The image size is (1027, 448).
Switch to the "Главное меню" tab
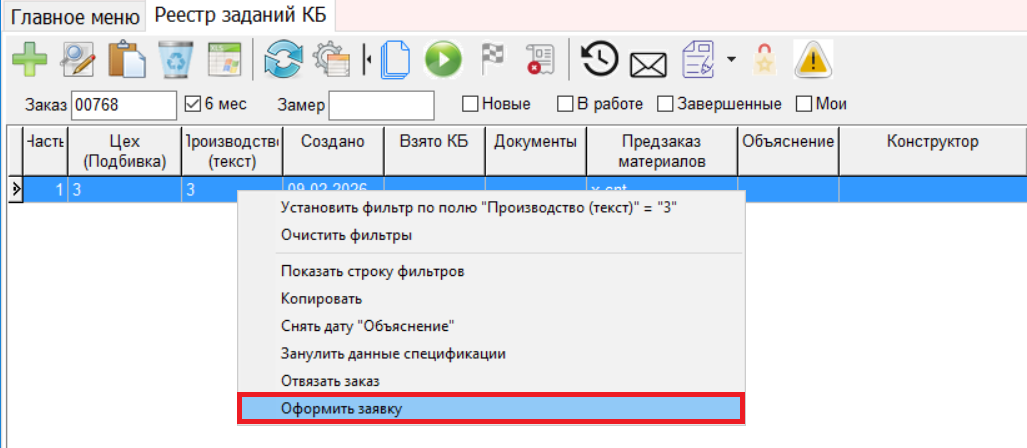pos(75,16)
